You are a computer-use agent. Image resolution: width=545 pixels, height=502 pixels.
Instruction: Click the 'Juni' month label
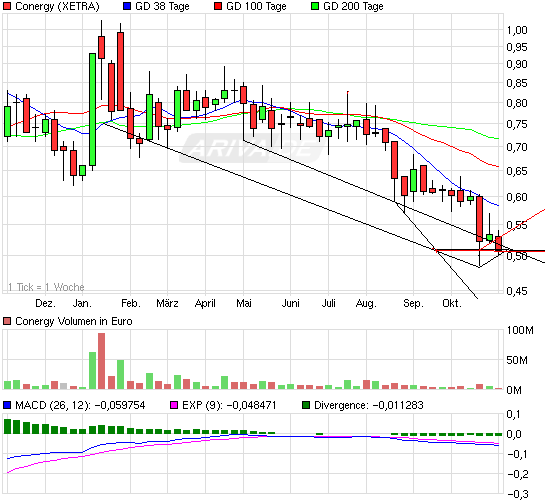(291, 303)
